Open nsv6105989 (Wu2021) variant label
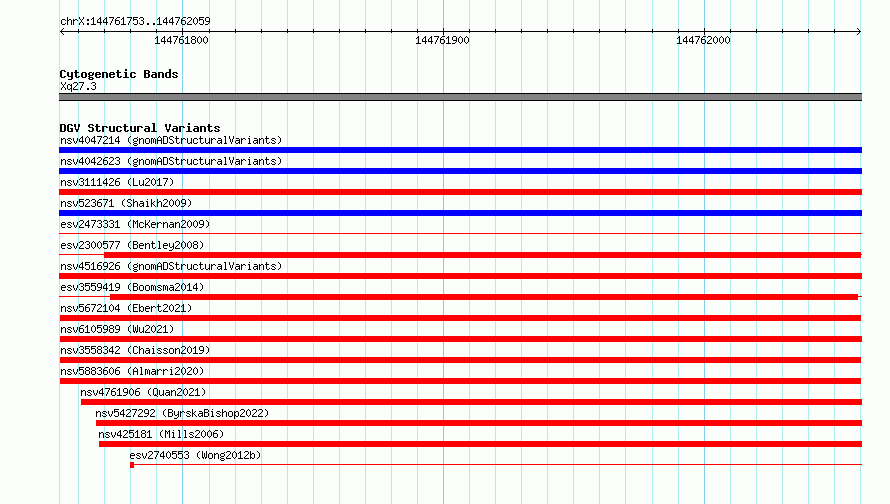Viewport: 890px width, 504px height. tap(117, 329)
